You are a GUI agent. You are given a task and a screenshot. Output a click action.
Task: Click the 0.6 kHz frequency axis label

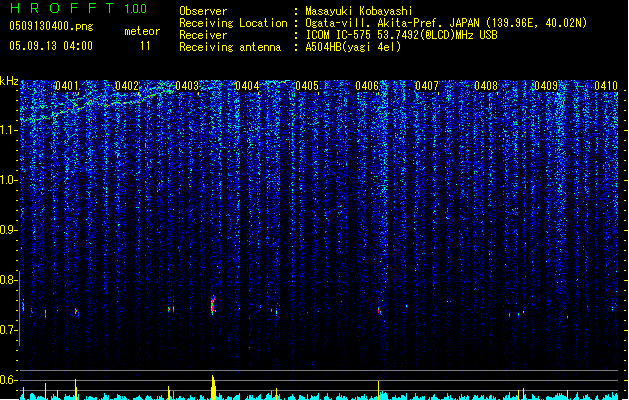(x=8, y=380)
